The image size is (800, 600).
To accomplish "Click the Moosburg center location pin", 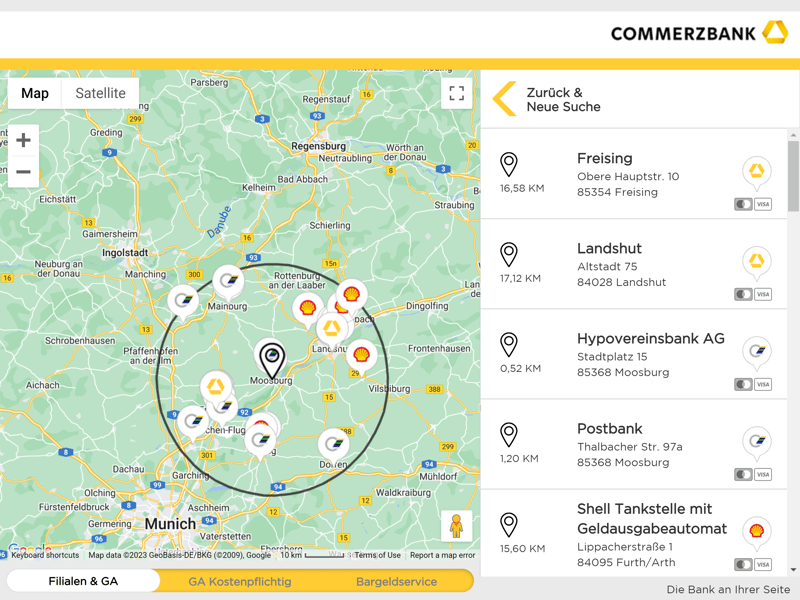I will click(272, 358).
